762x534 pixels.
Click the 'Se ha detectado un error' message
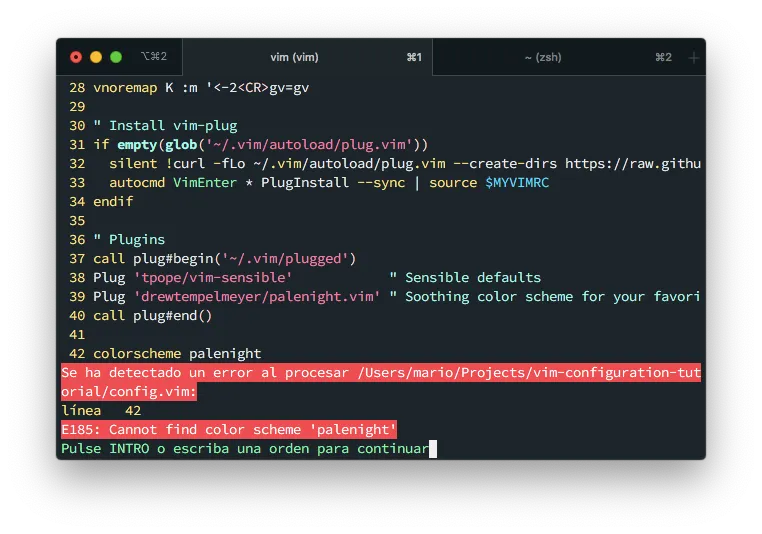coord(381,373)
